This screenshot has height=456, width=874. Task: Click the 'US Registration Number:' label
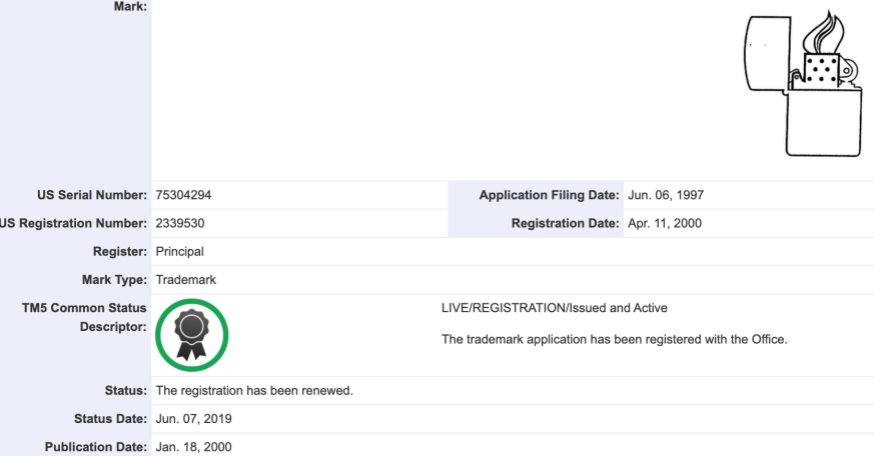point(74,224)
